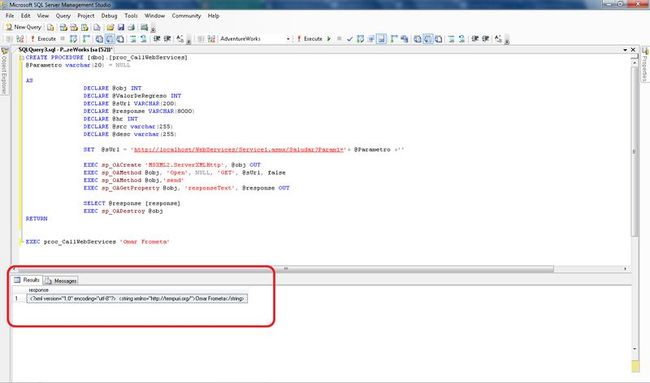This screenshot has height=383, width=650.
Task: Open the Community menu
Action: tap(186, 16)
